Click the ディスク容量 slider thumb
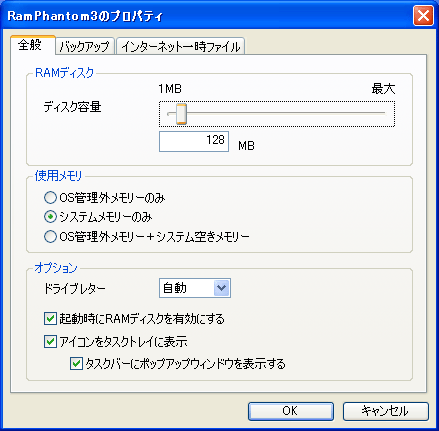The image size is (439, 431). 181,114
